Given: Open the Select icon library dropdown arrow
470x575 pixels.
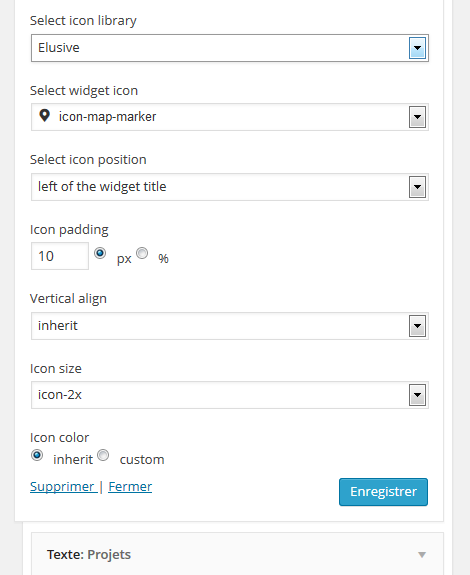Looking at the screenshot, I should [x=417, y=48].
